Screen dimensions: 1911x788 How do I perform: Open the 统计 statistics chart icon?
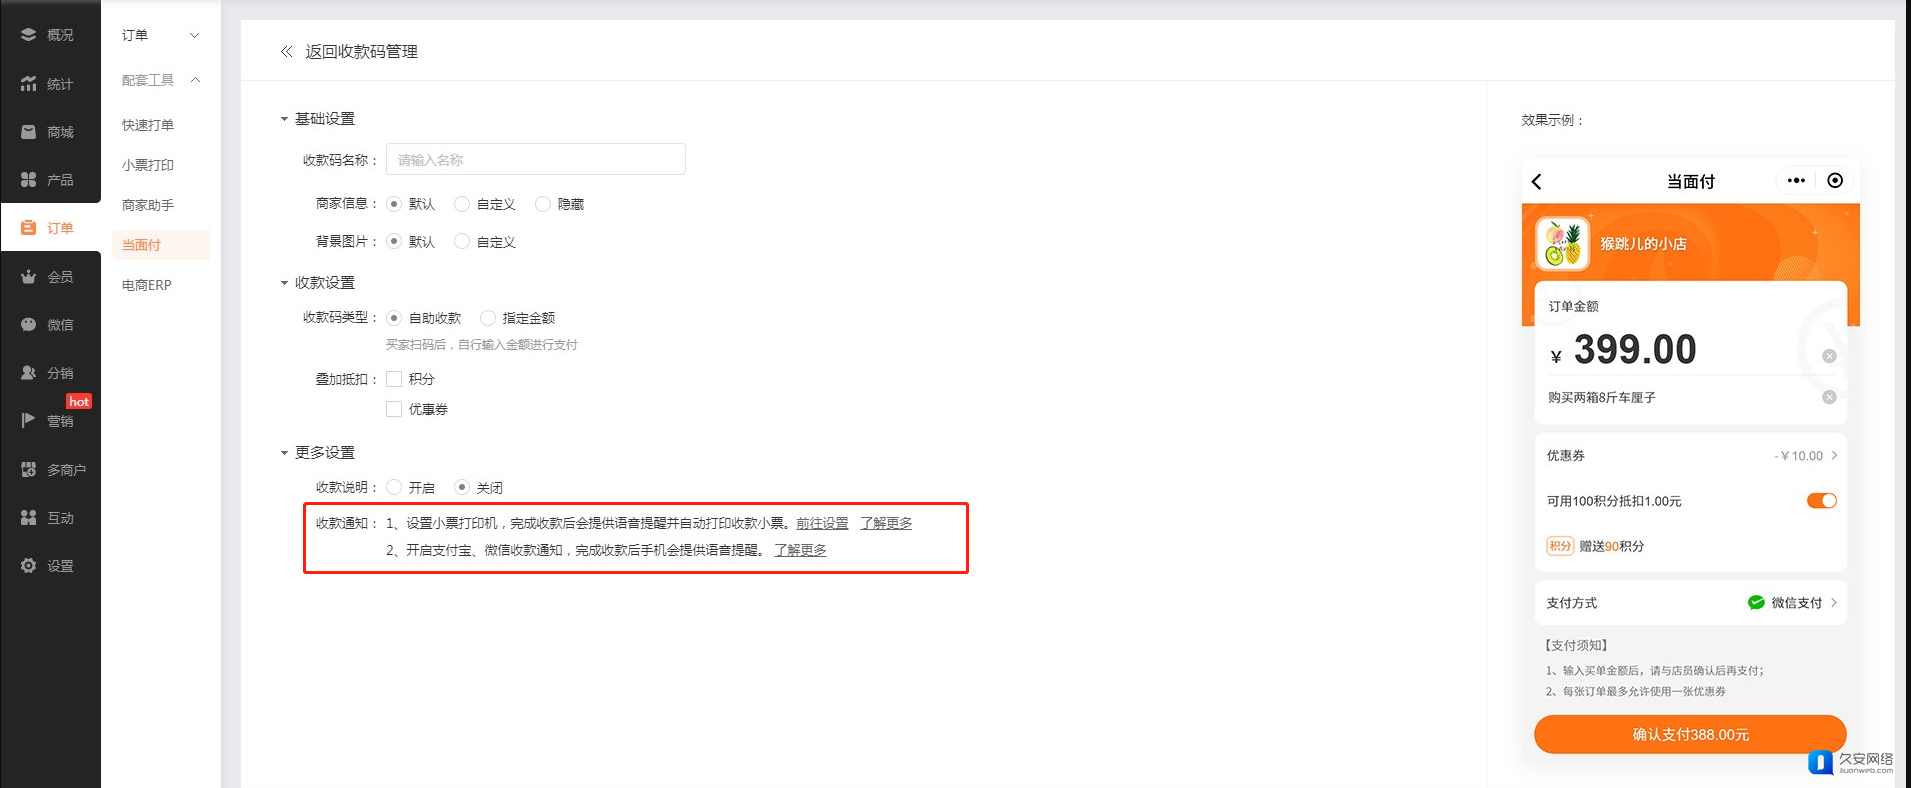28,84
